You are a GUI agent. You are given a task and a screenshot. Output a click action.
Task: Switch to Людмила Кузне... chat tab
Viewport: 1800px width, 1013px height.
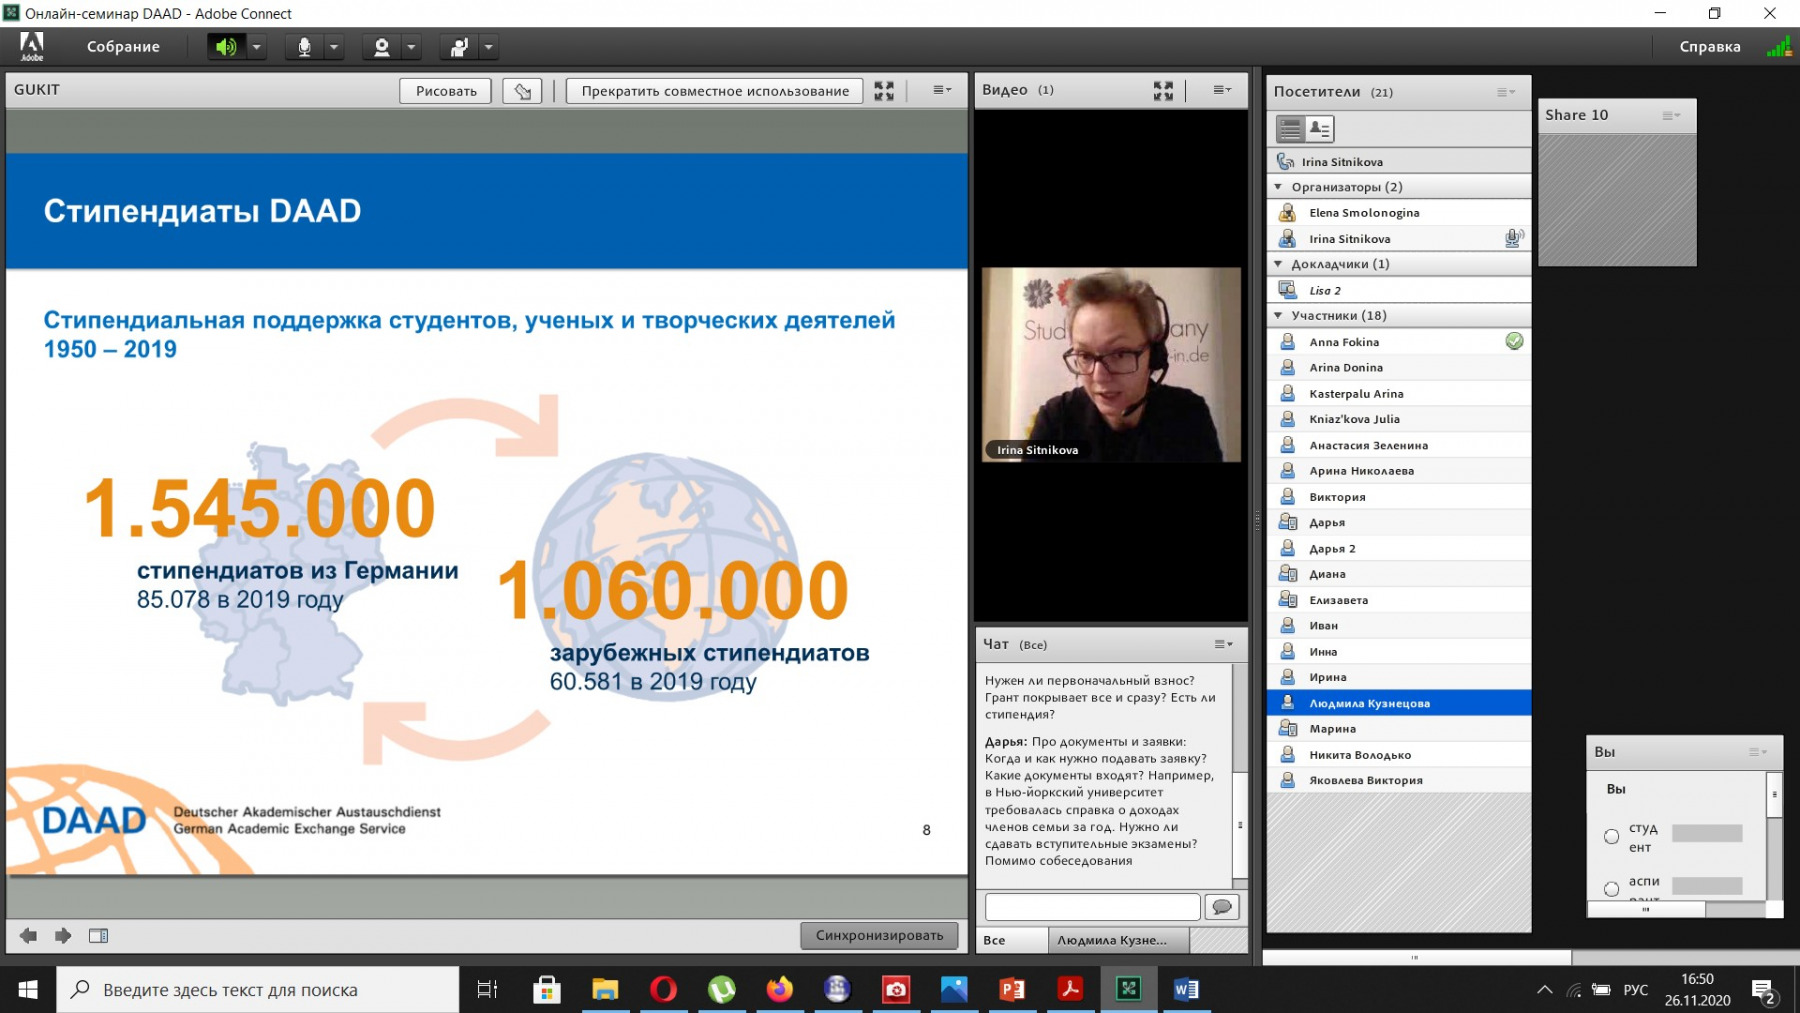pos(1119,940)
